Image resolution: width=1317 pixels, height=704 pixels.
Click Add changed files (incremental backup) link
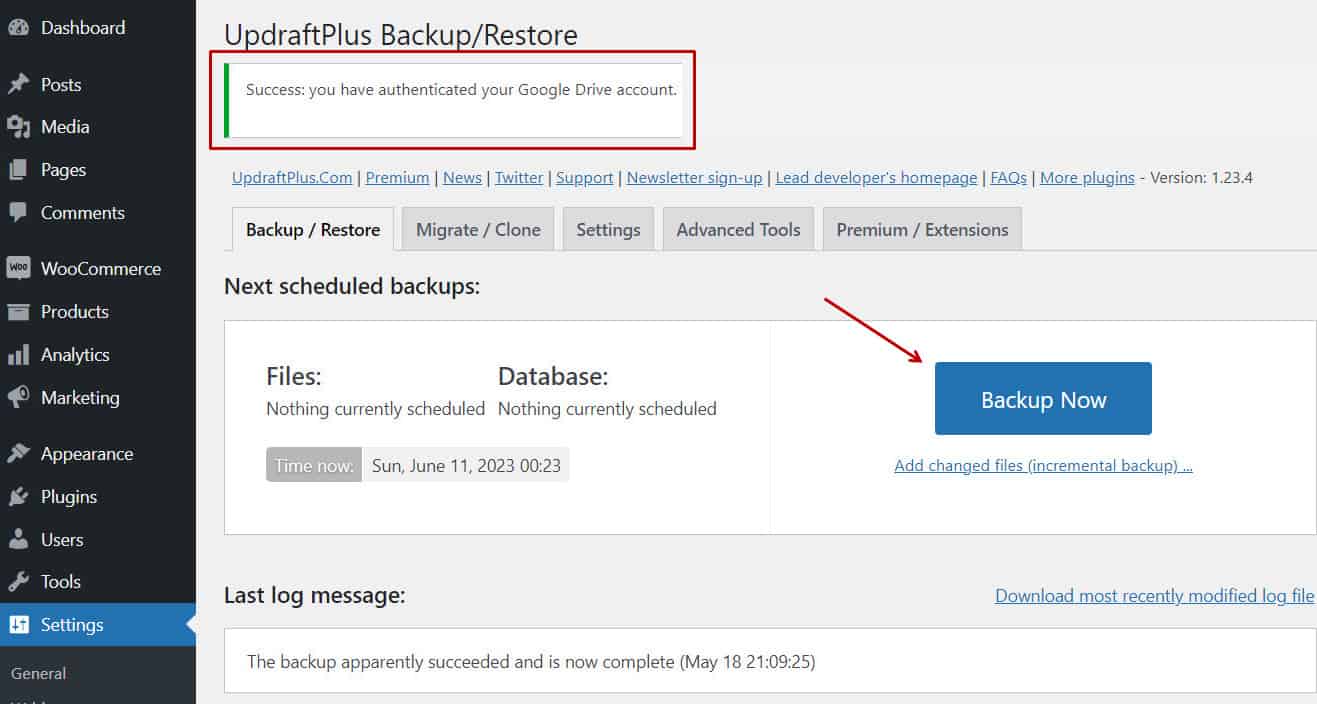[1043, 466]
